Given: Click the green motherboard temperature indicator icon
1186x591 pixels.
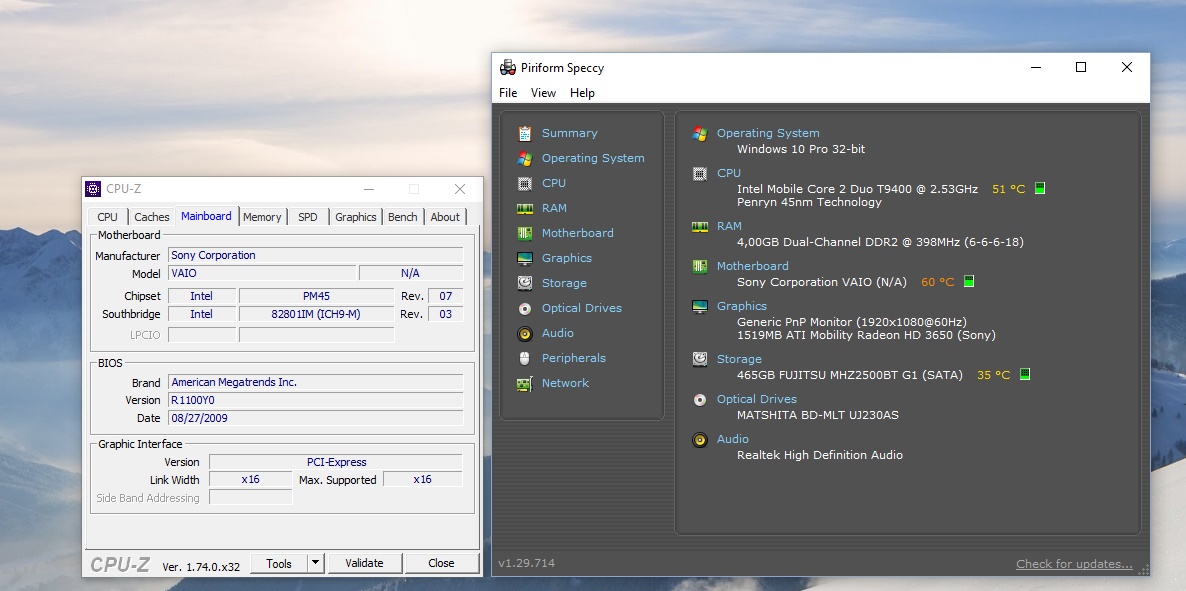Looking at the screenshot, I should (969, 282).
